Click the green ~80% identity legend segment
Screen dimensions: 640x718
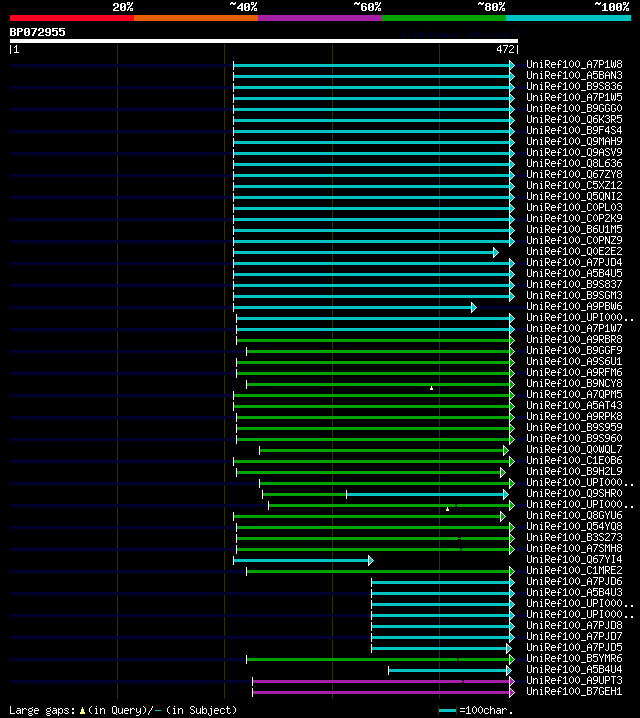(x=444, y=18)
